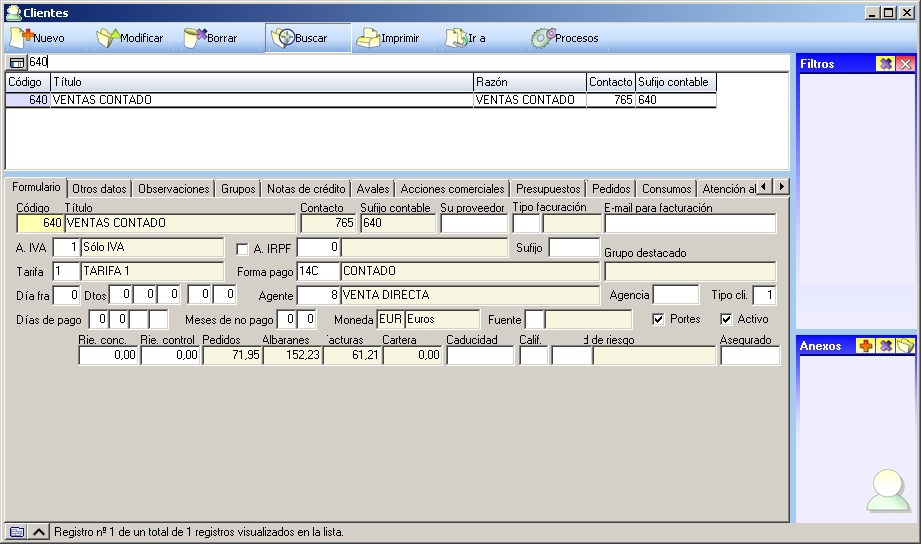The image size is (921, 544).
Task: Click the Anexos add (plus) icon
Action: click(865, 345)
